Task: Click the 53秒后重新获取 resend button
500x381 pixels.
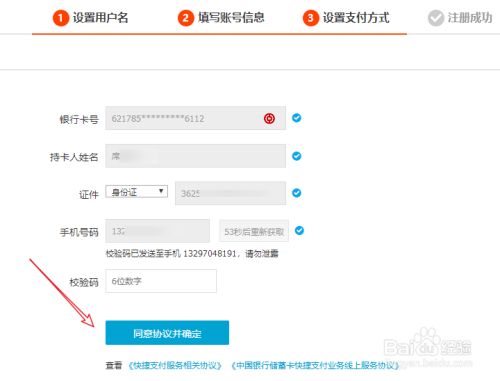Action: point(254,231)
